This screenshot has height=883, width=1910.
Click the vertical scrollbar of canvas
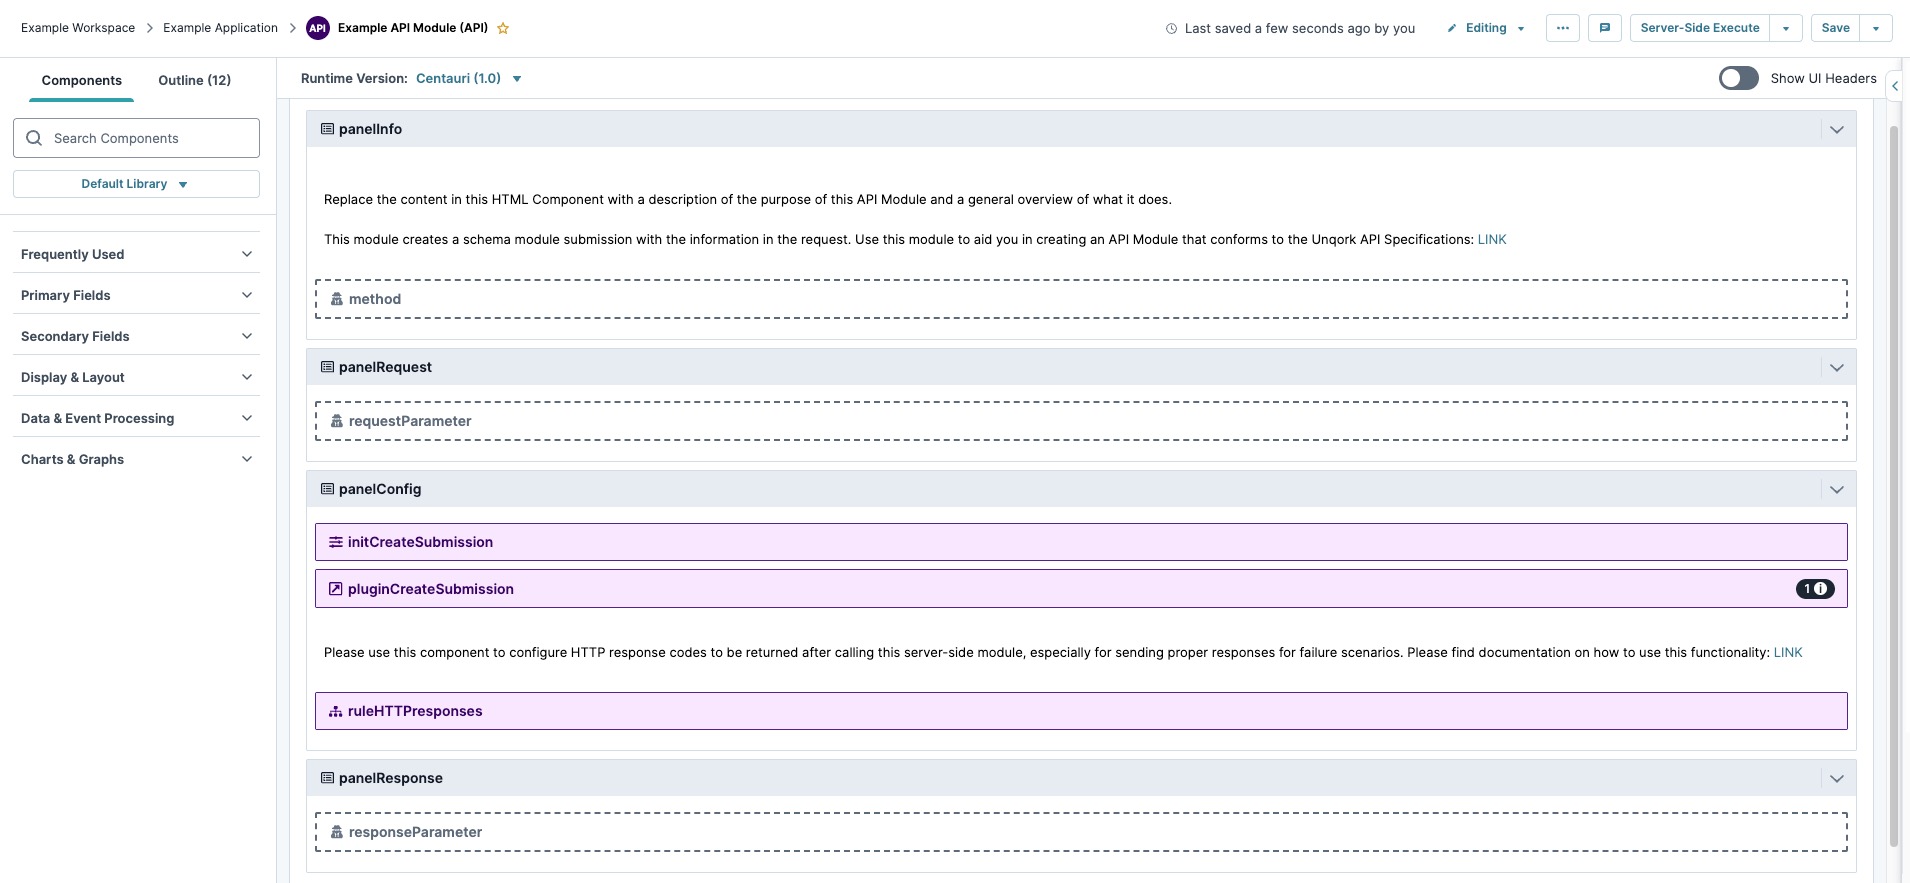[1893, 488]
